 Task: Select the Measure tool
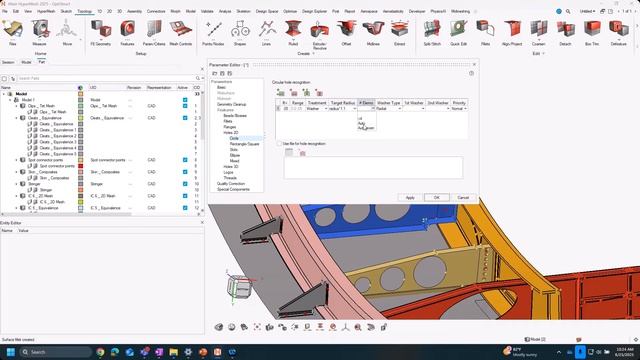click(x=40, y=33)
